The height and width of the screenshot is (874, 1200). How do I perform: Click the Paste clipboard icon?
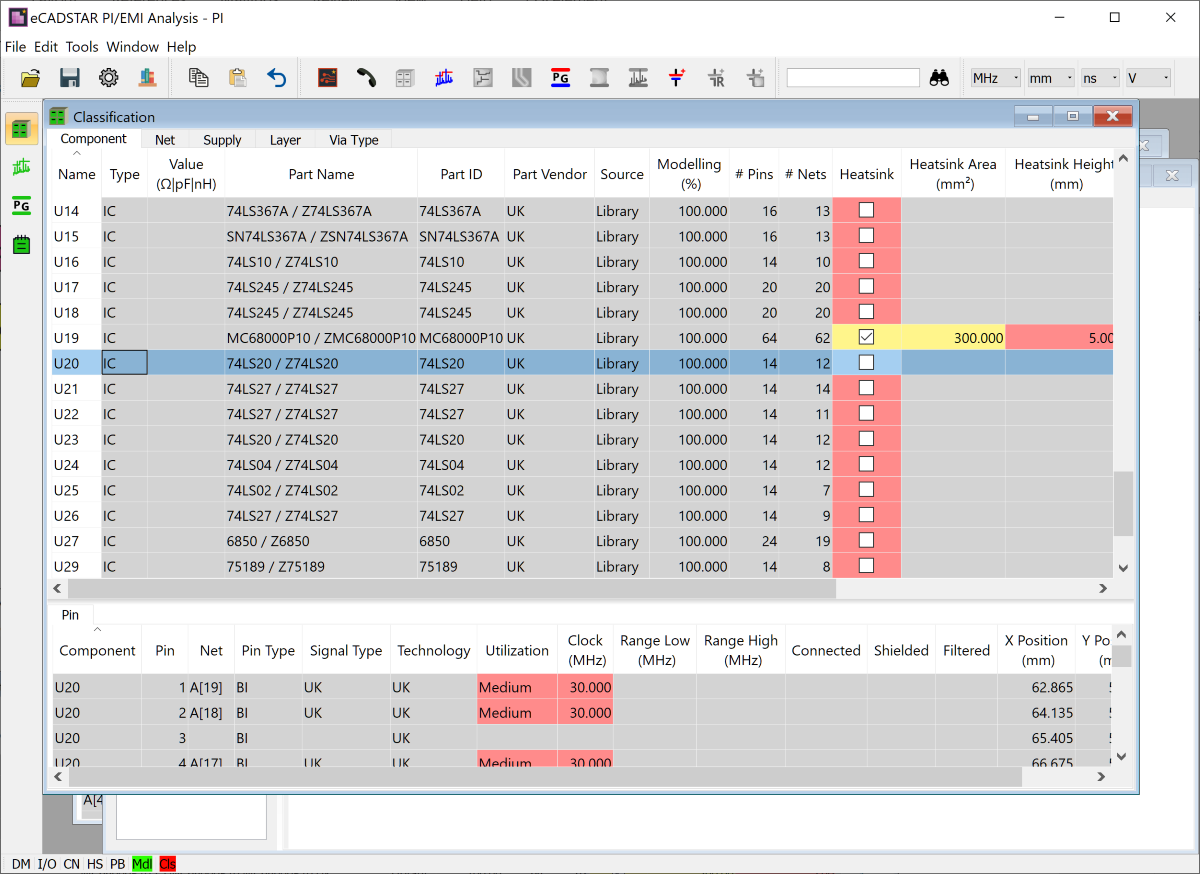pos(238,78)
